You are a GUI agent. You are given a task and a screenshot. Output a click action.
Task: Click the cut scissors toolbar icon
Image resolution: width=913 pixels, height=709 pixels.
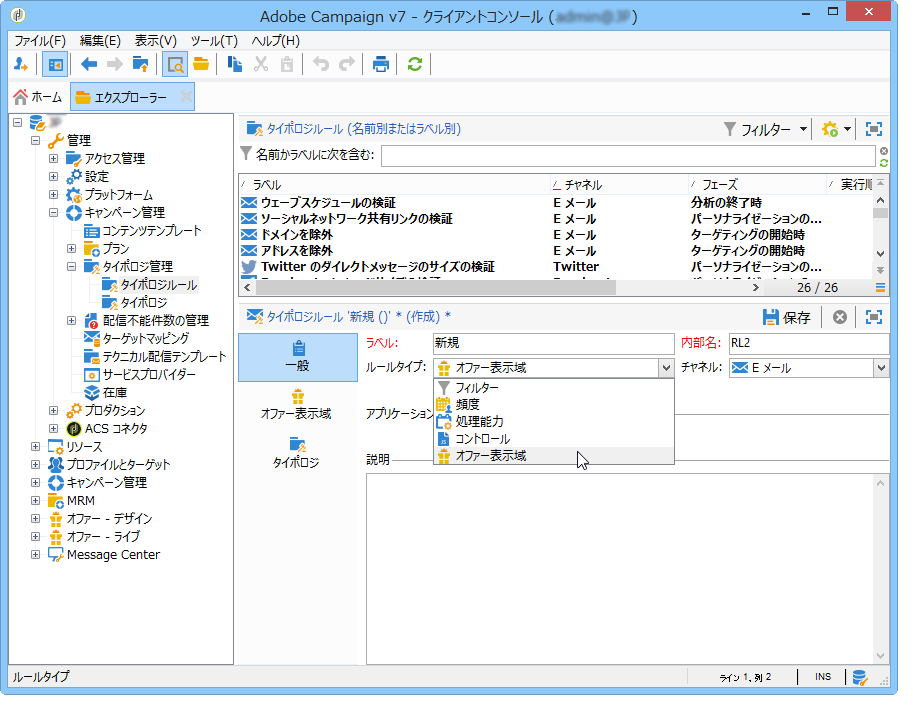tap(261, 64)
